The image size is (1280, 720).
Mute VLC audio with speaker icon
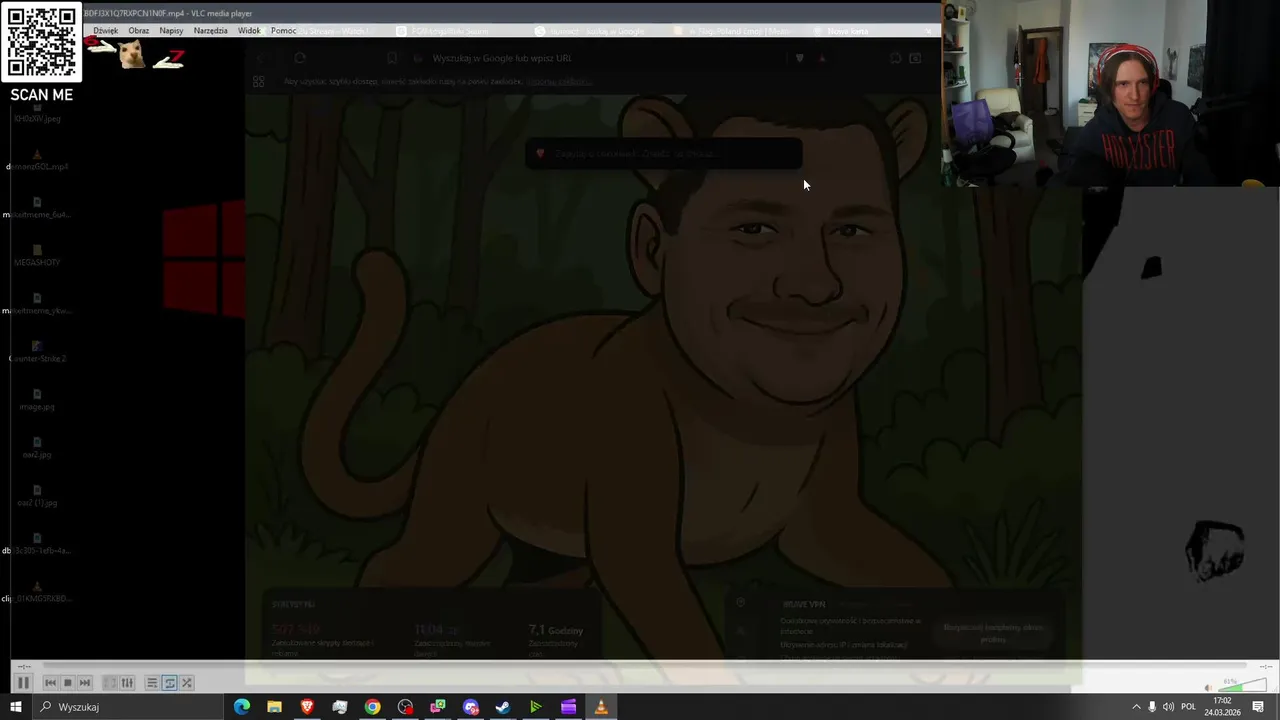1208,687
